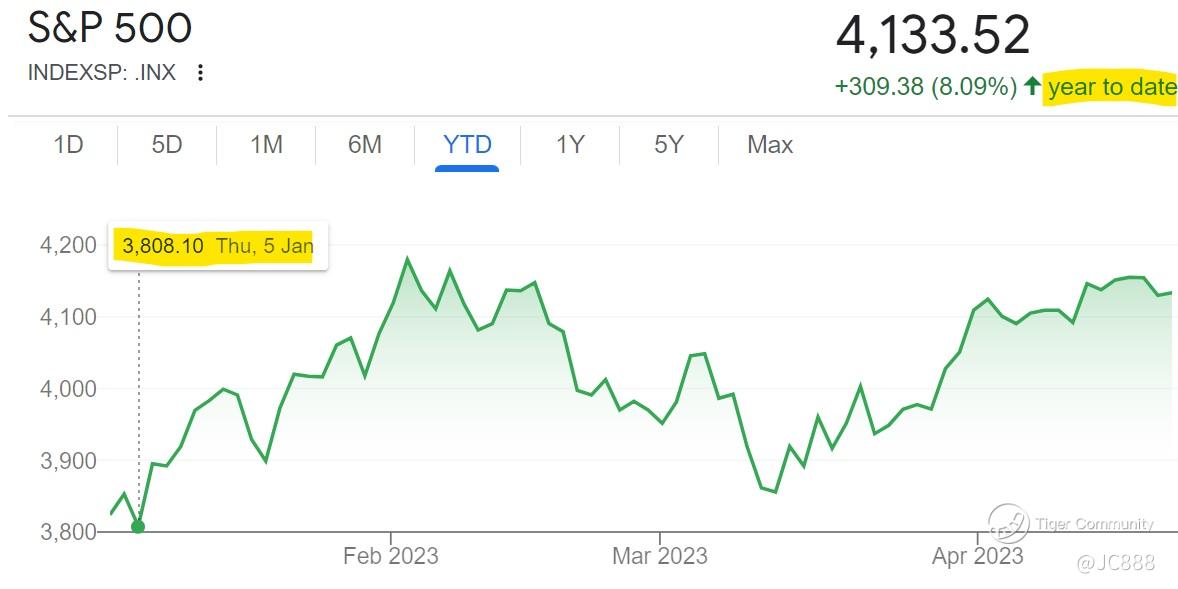Open the three-dot menu beside INDEXSP: .INX
The image size is (1178, 589).
pyautogui.click(x=200, y=73)
